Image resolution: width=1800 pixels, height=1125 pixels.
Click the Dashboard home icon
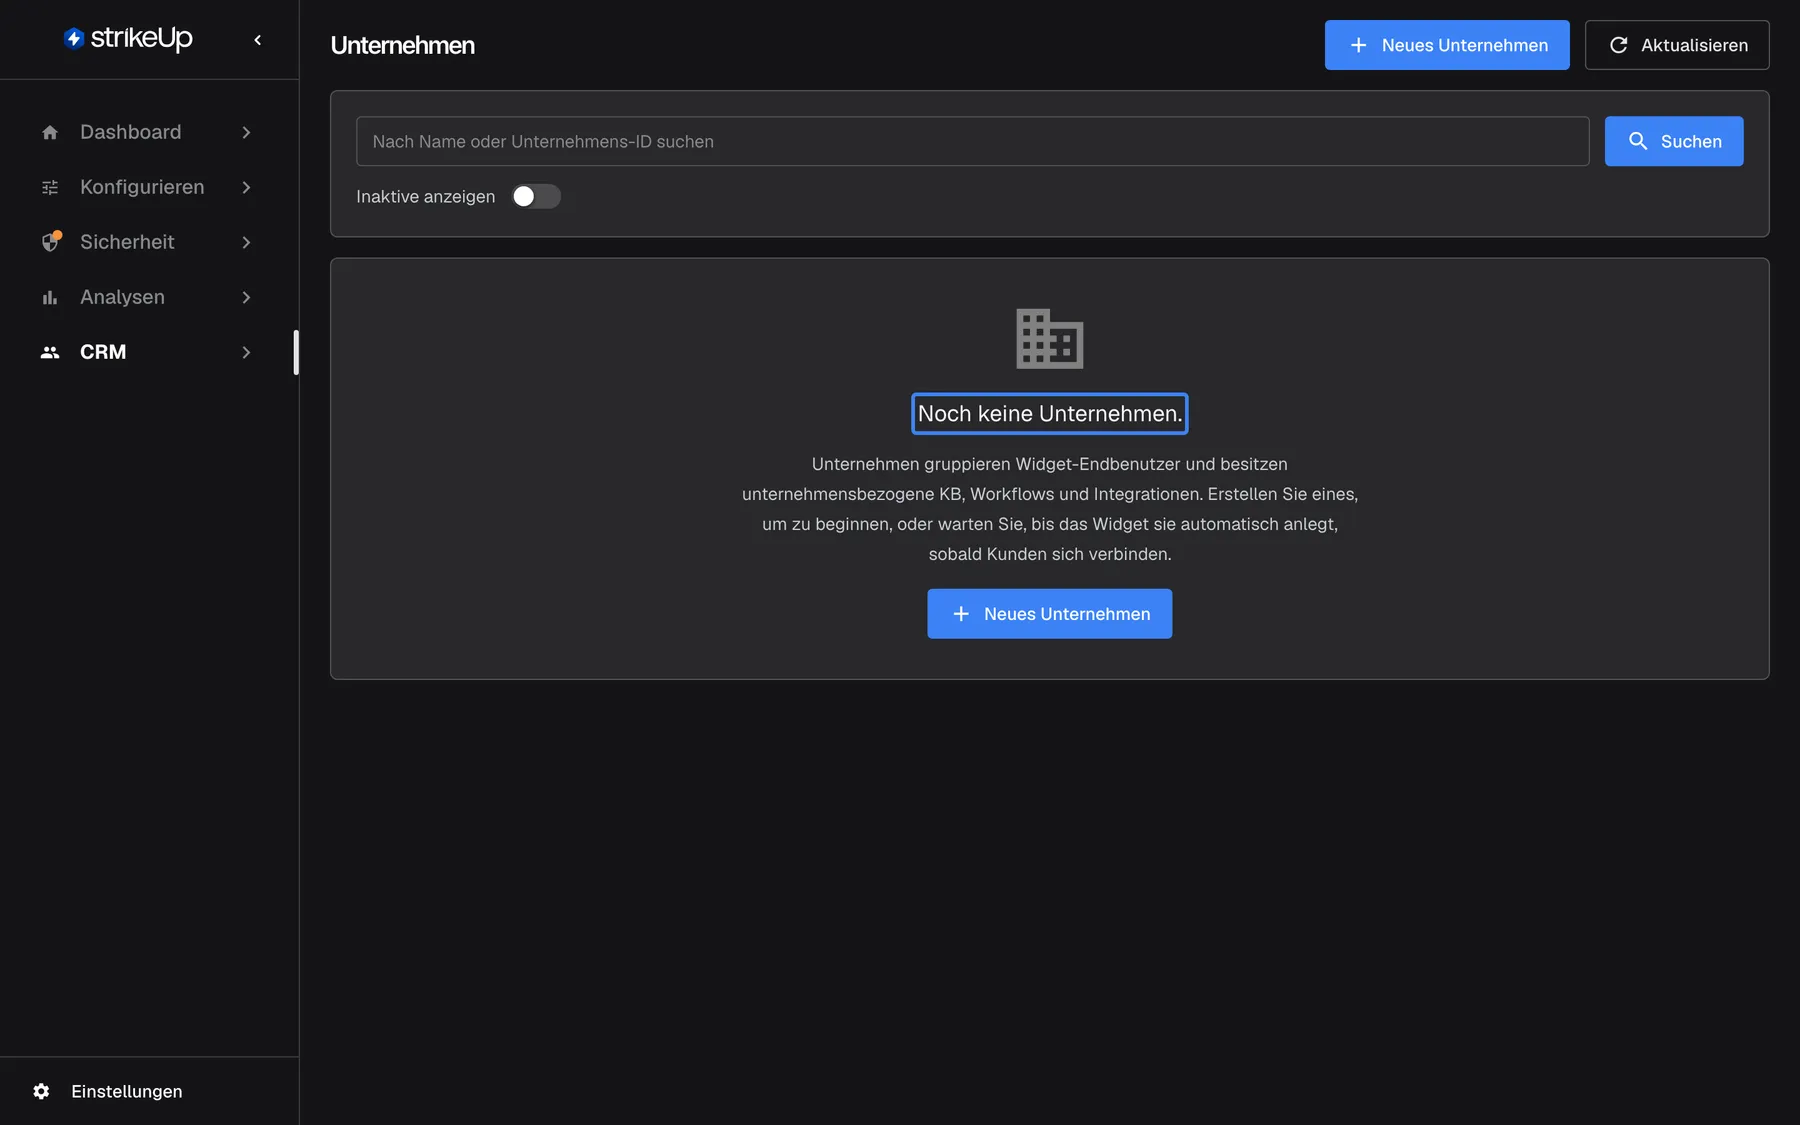point(50,132)
